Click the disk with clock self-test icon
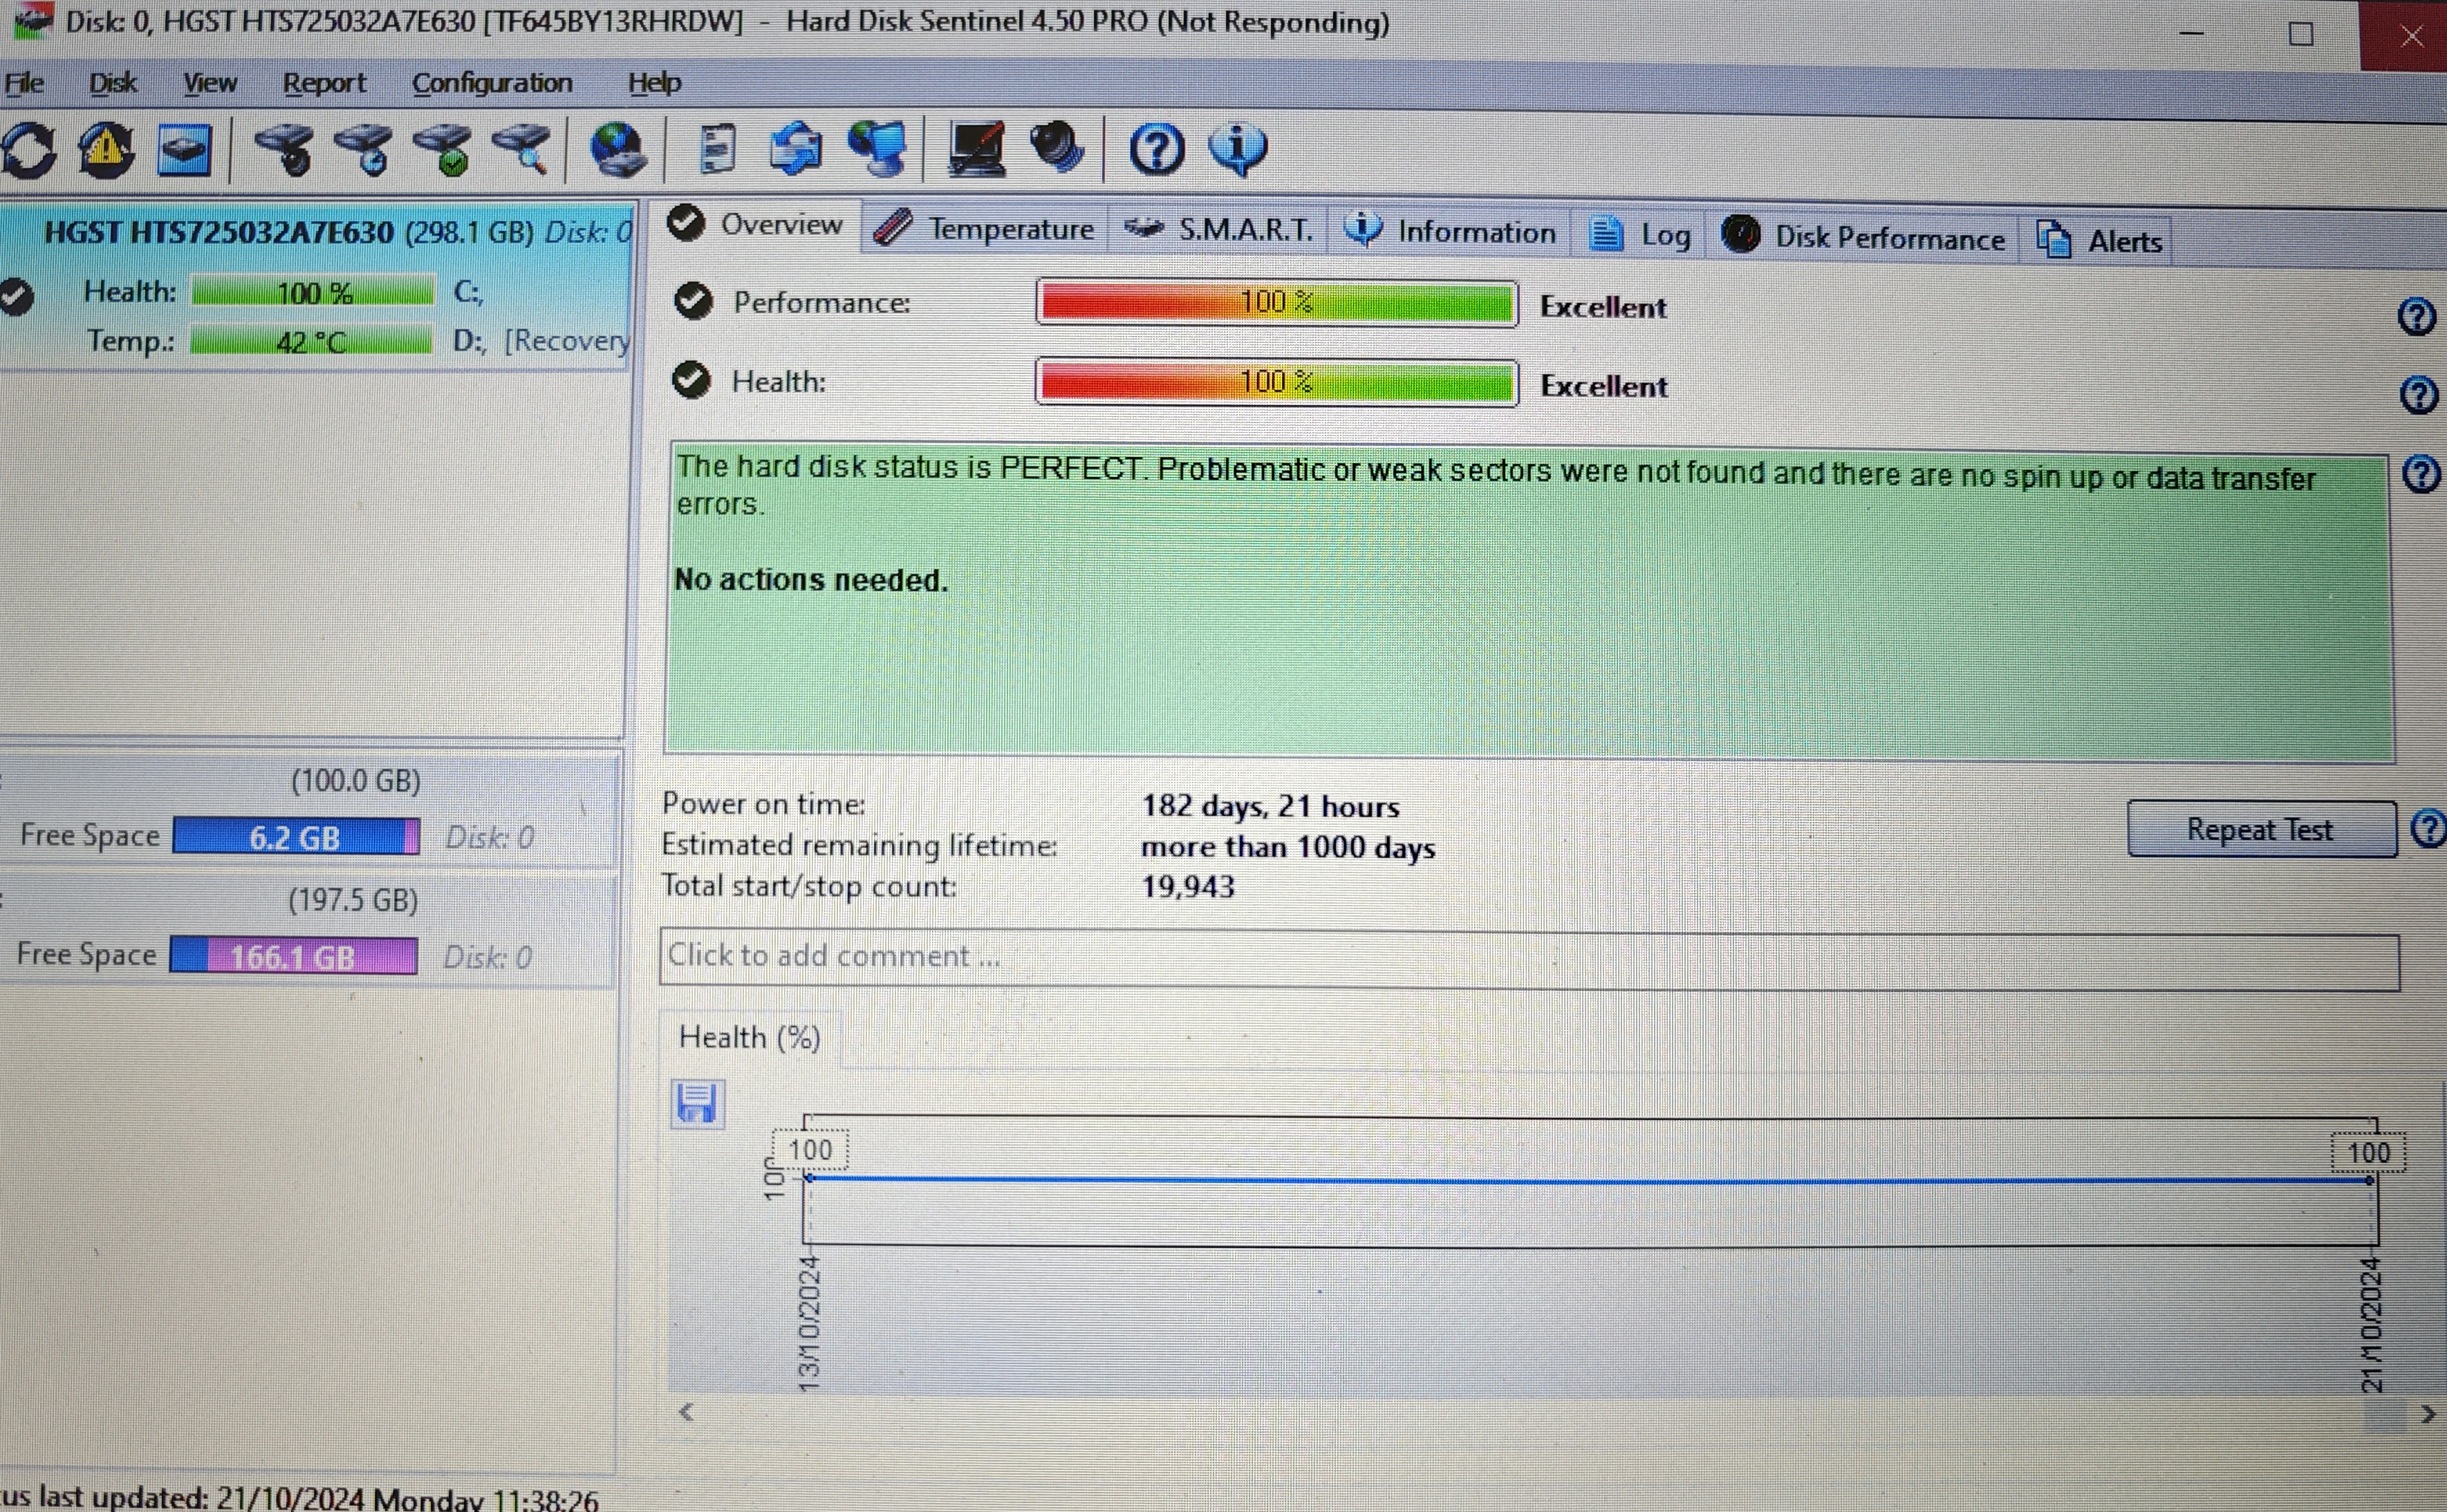The image size is (2447, 1512). point(364,150)
